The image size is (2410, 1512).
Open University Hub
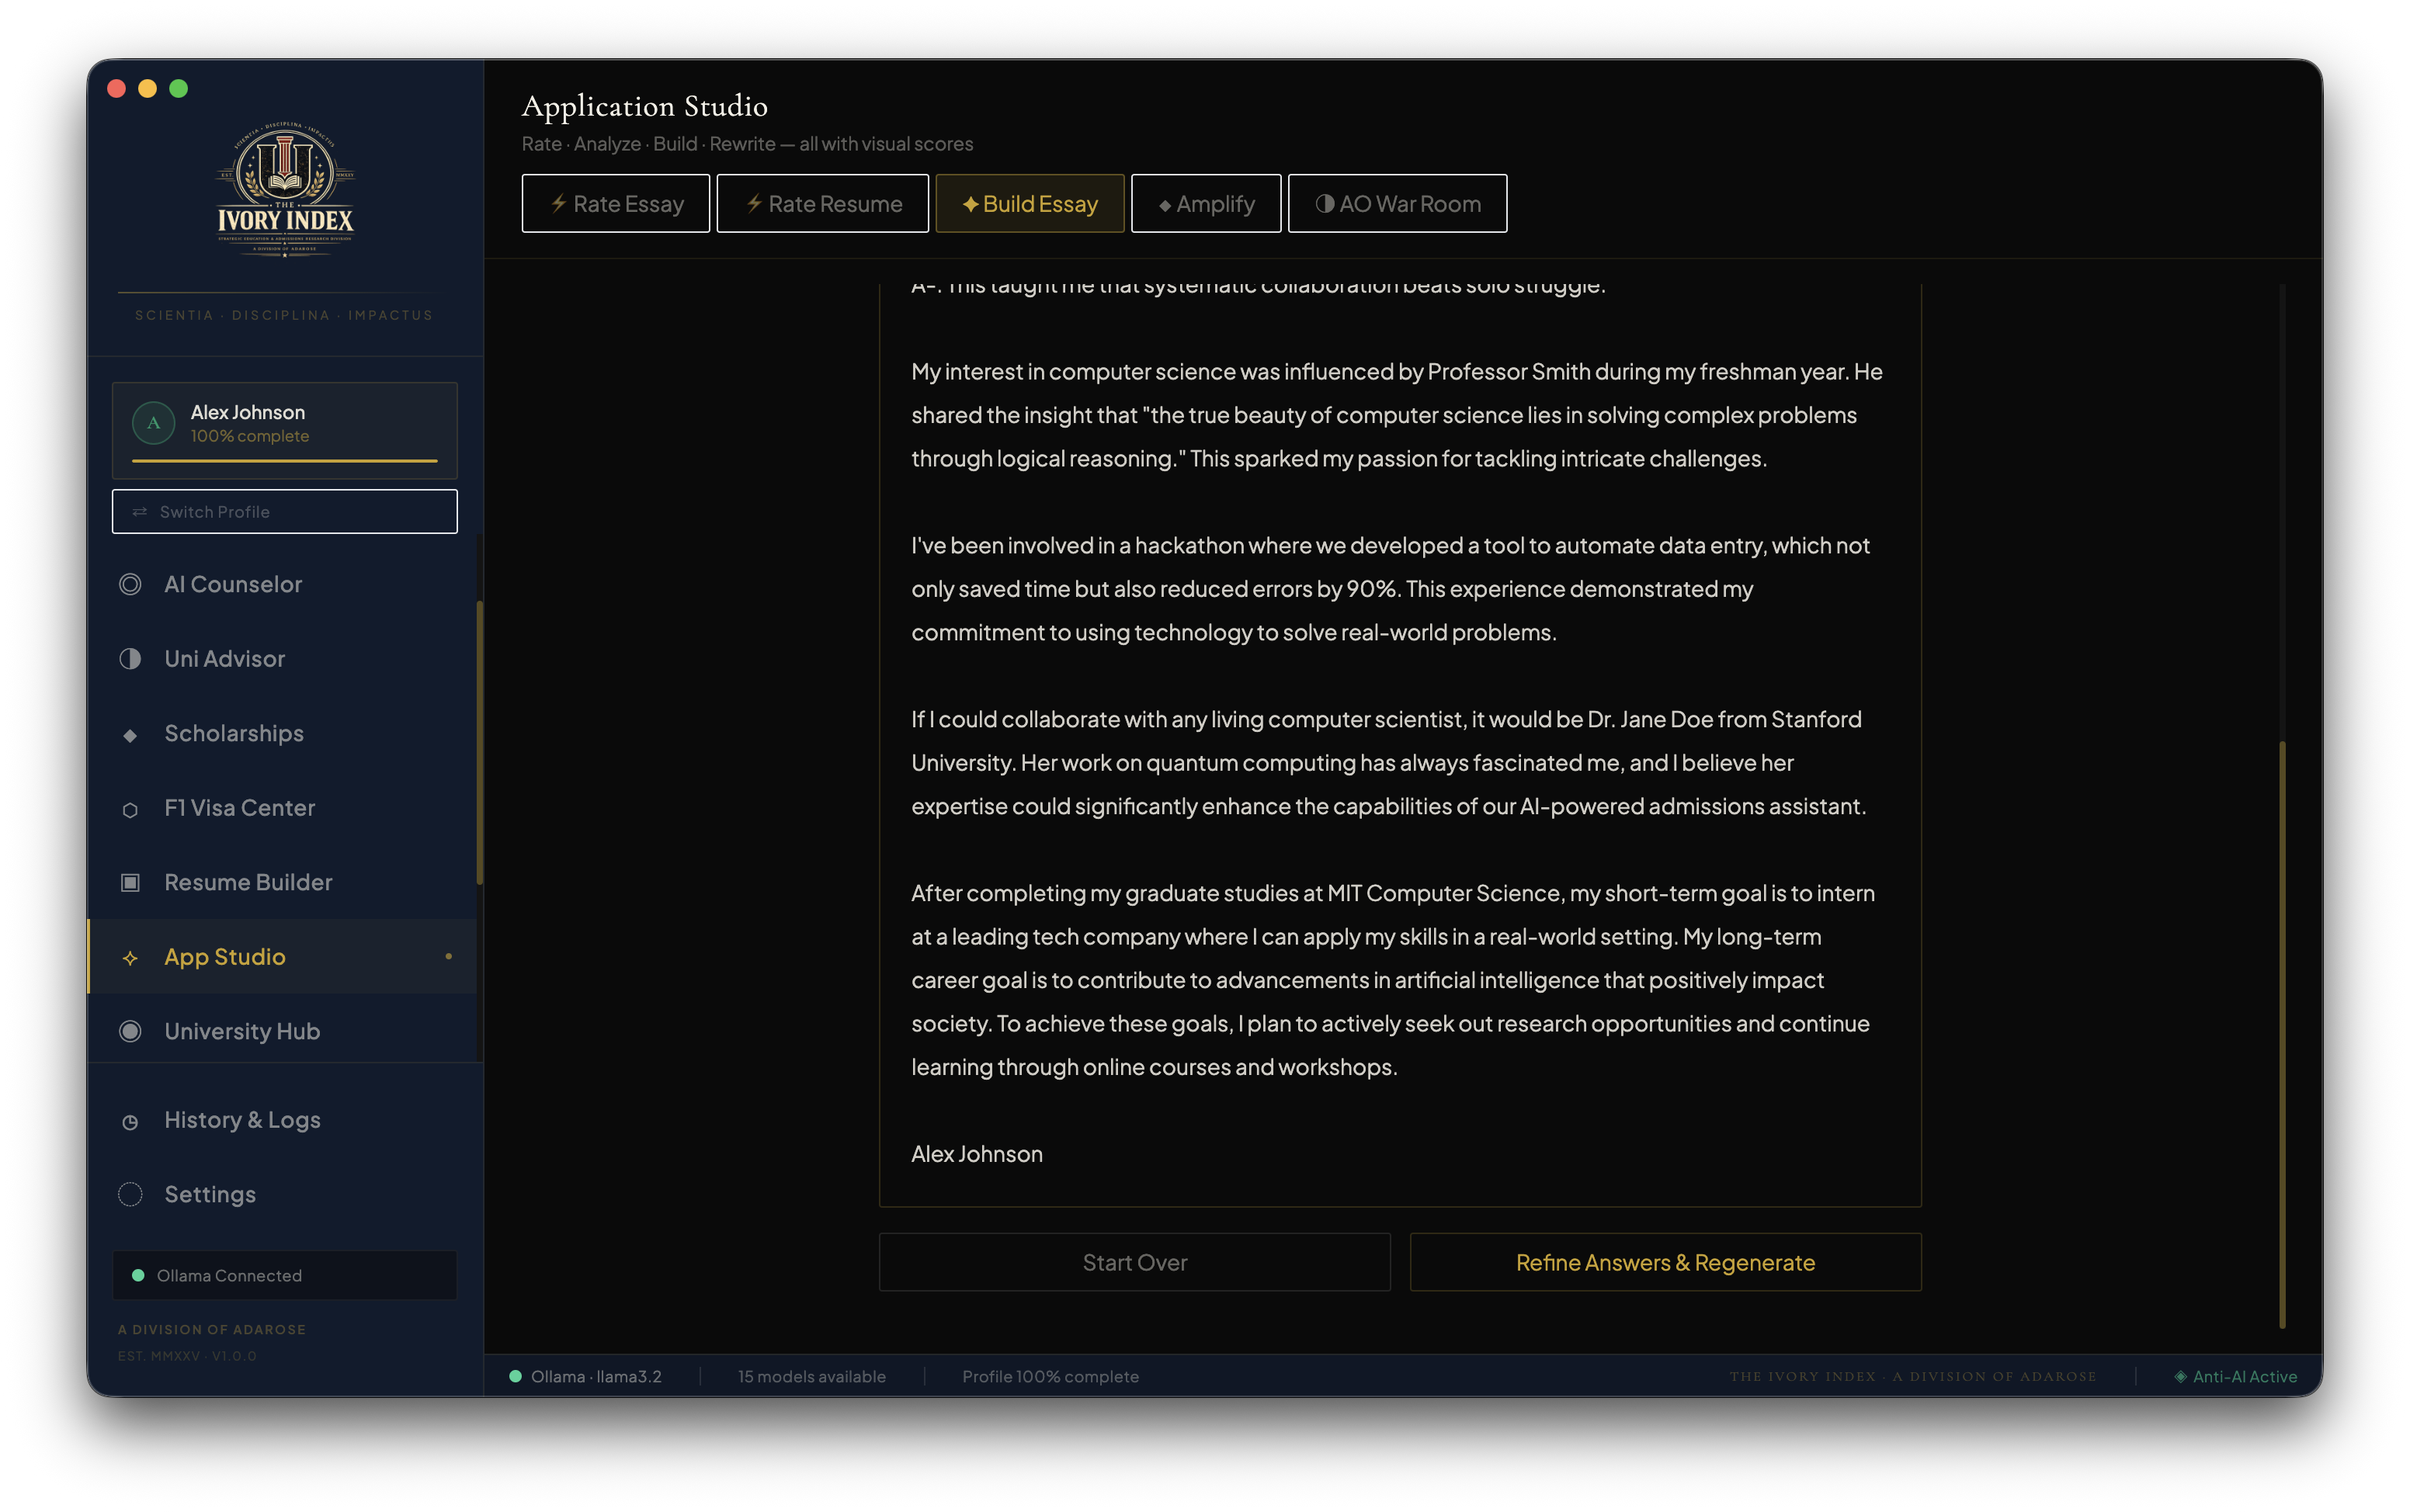[283, 1031]
